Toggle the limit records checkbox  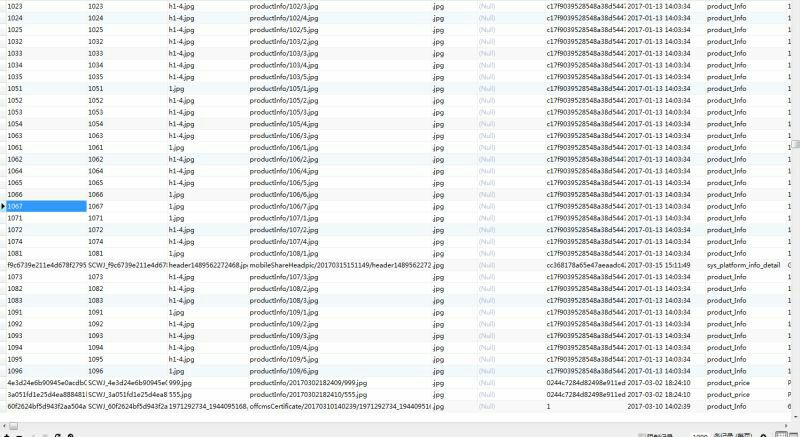642,434
